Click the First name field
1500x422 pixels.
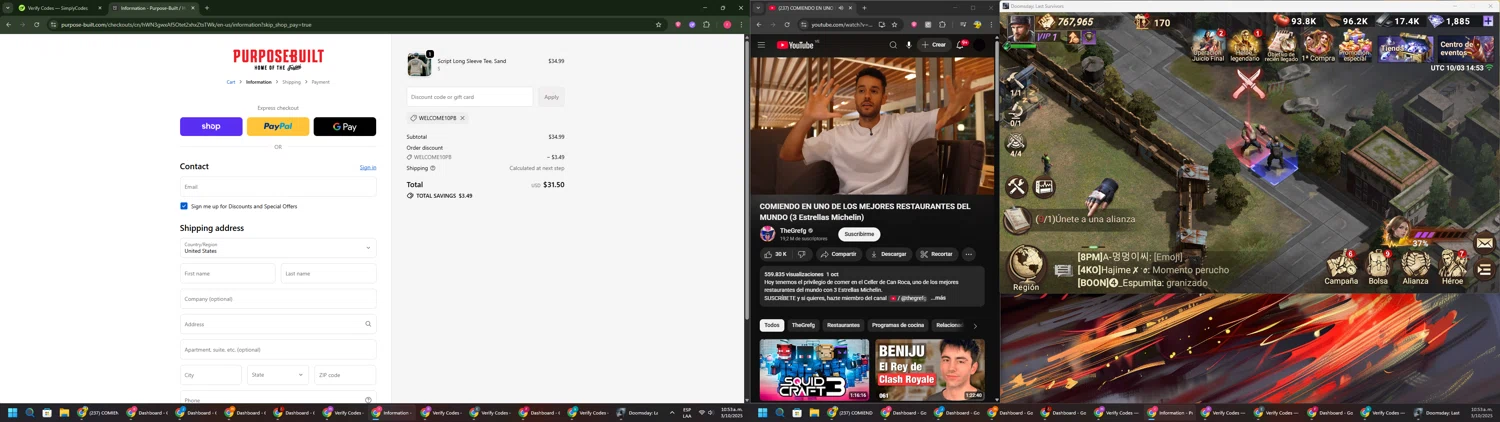(228, 273)
